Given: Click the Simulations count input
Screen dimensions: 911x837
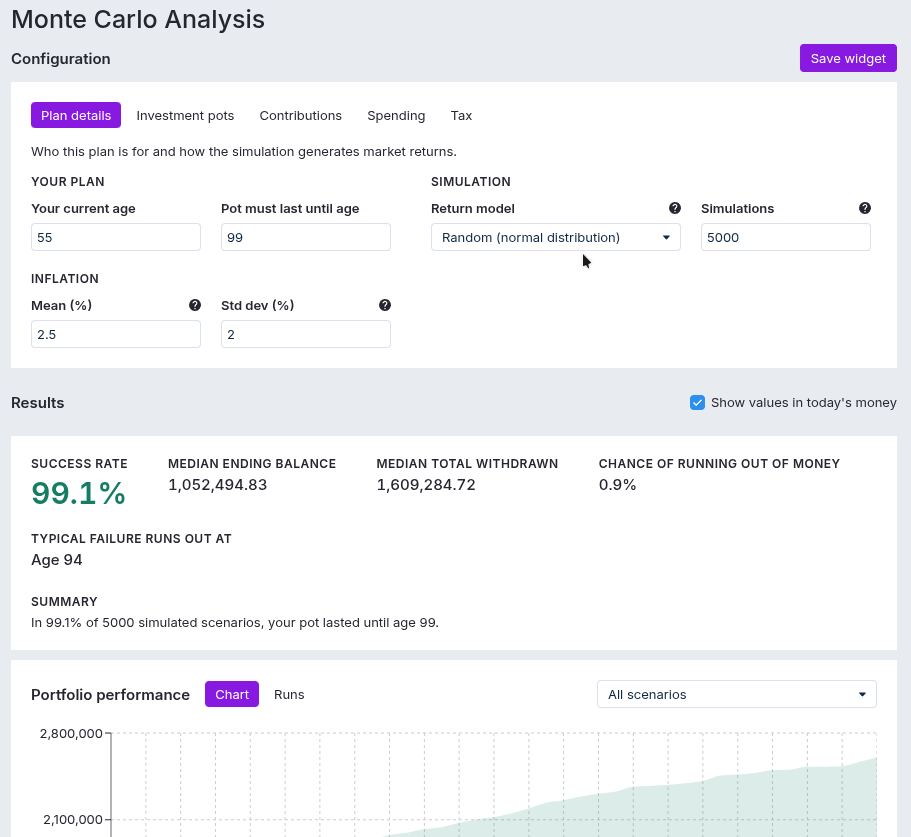Looking at the screenshot, I should (786, 237).
